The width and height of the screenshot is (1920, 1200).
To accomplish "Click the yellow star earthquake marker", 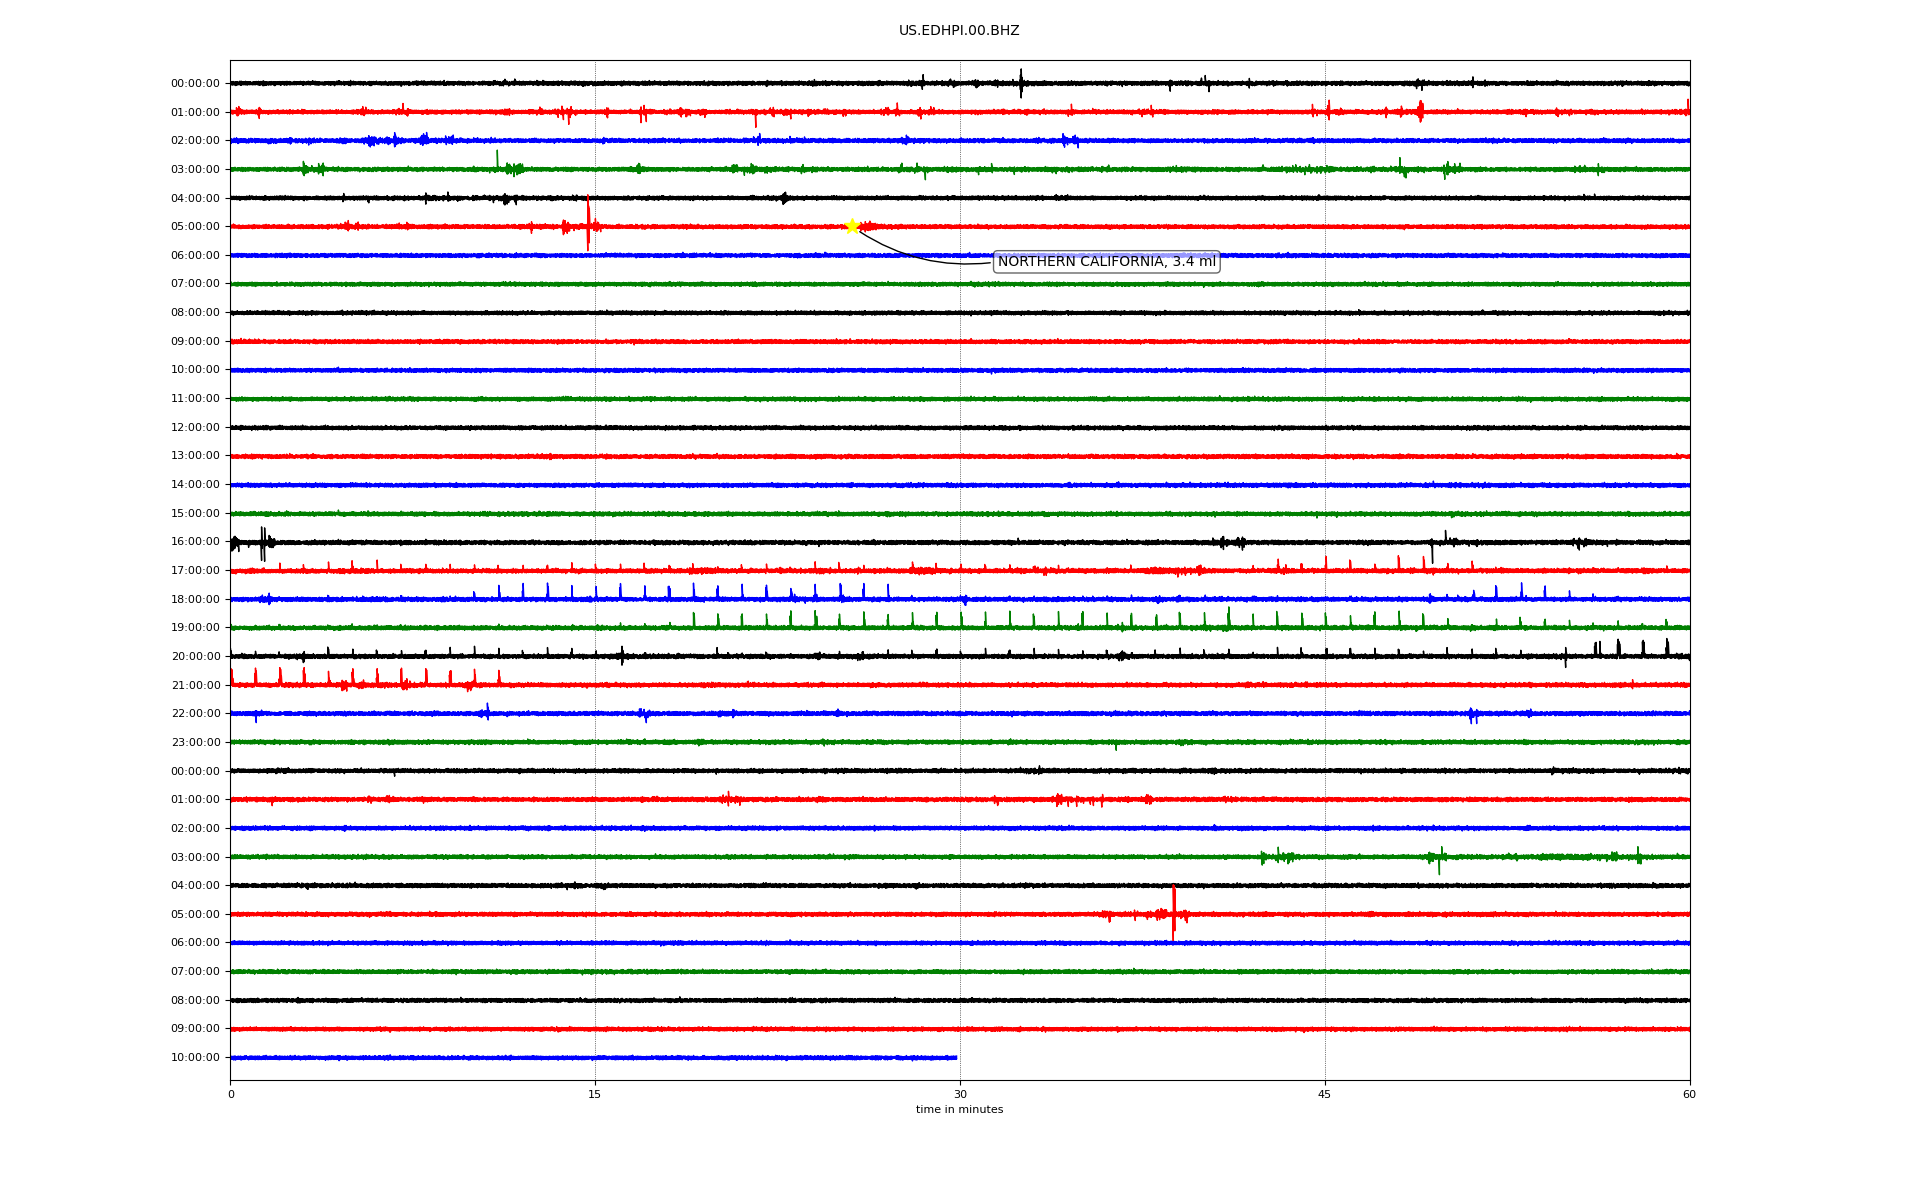I will pyautogui.click(x=852, y=226).
